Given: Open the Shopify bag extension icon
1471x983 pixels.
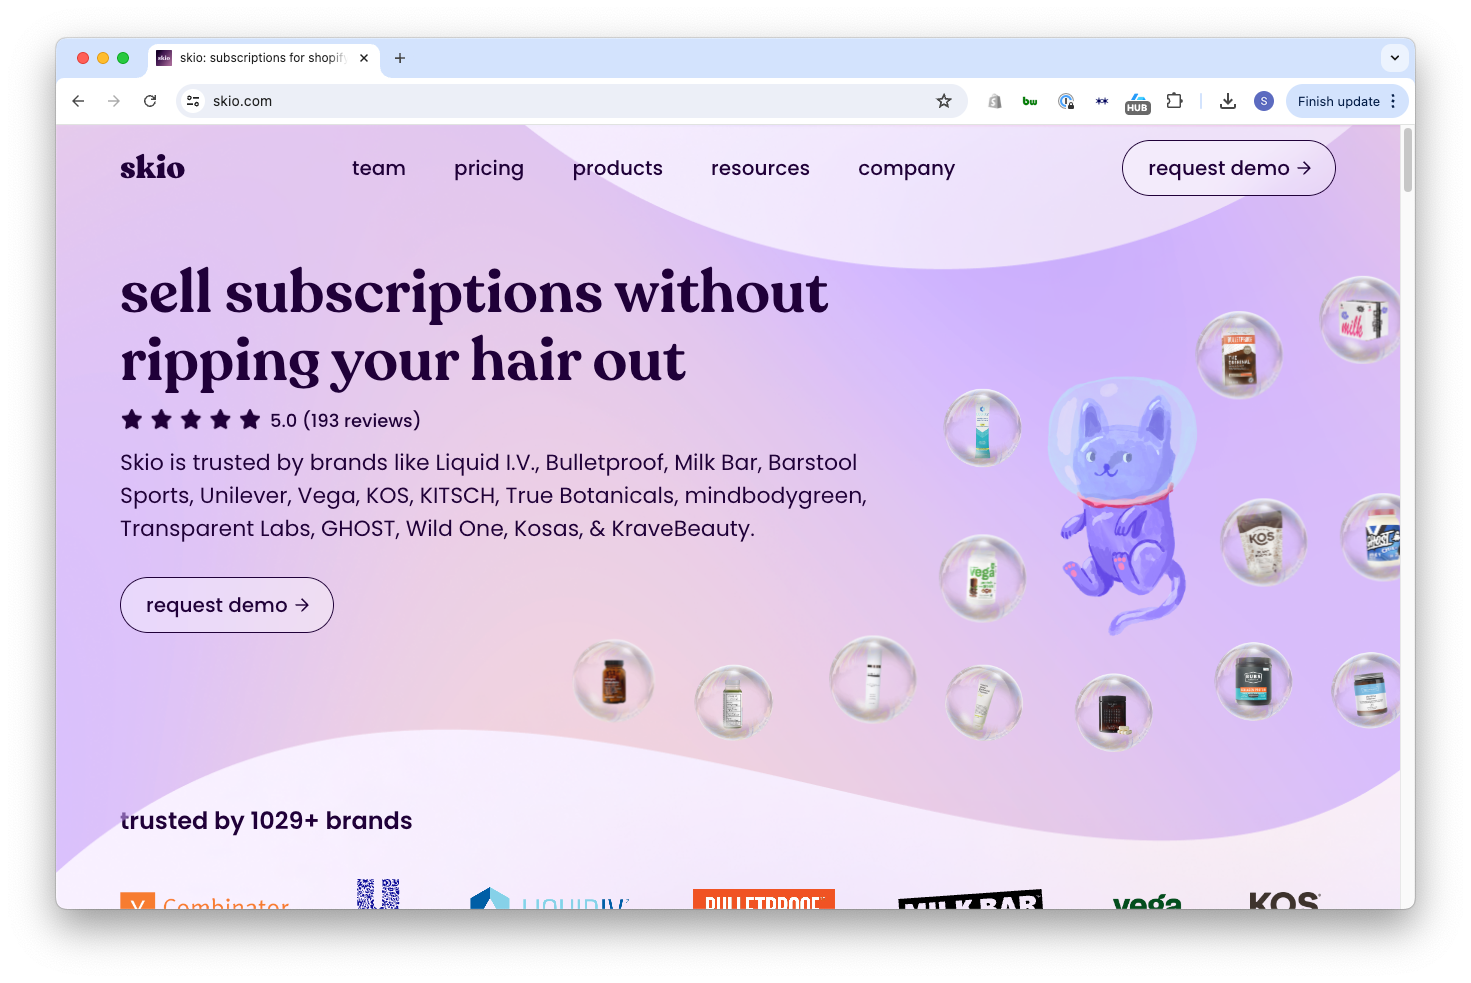Looking at the screenshot, I should click(x=995, y=101).
